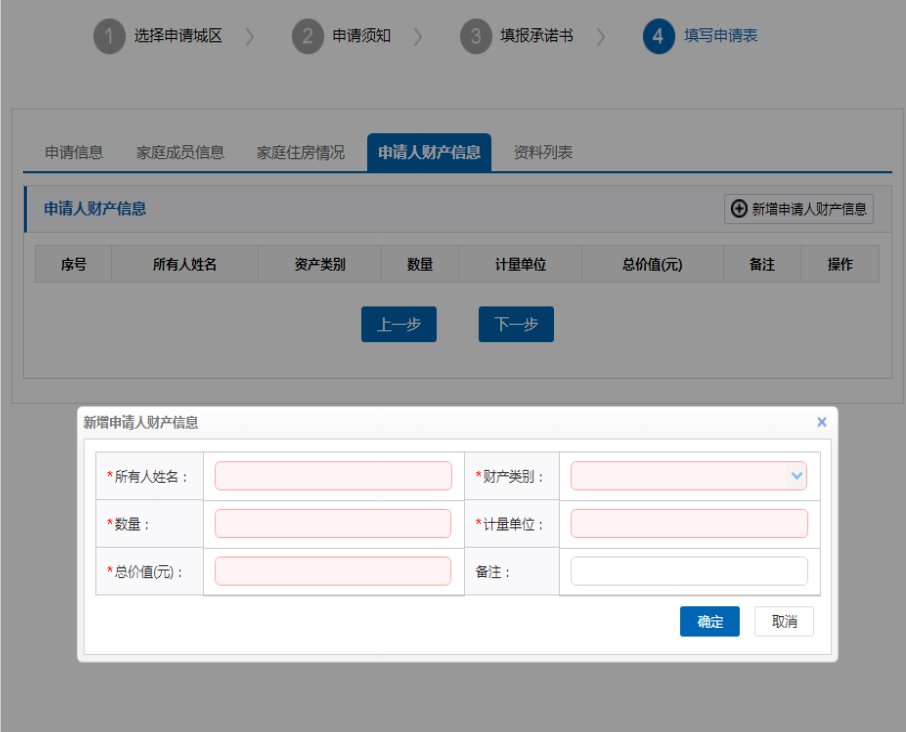Close the 新增申请人财产信息 dialog with X
This screenshot has width=906, height=732.
[x=821, y=422]
